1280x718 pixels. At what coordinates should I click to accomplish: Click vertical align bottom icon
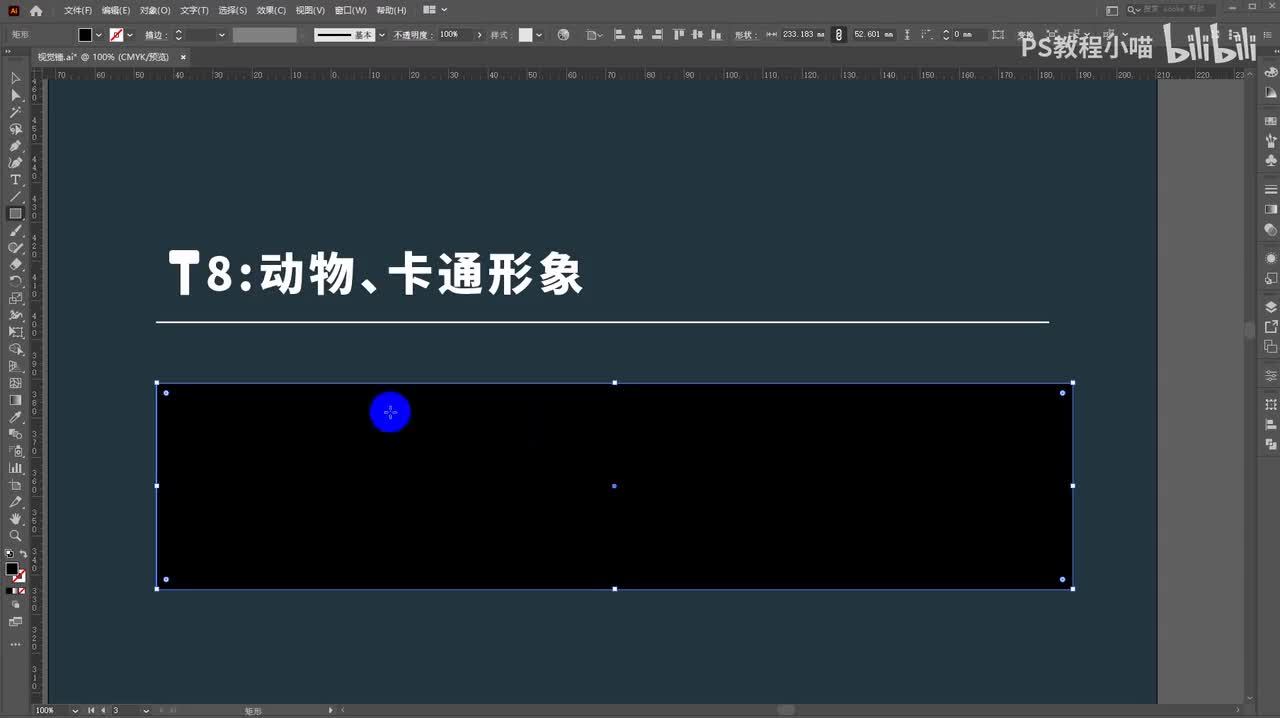pyautogui.click(x=714, y=34)
